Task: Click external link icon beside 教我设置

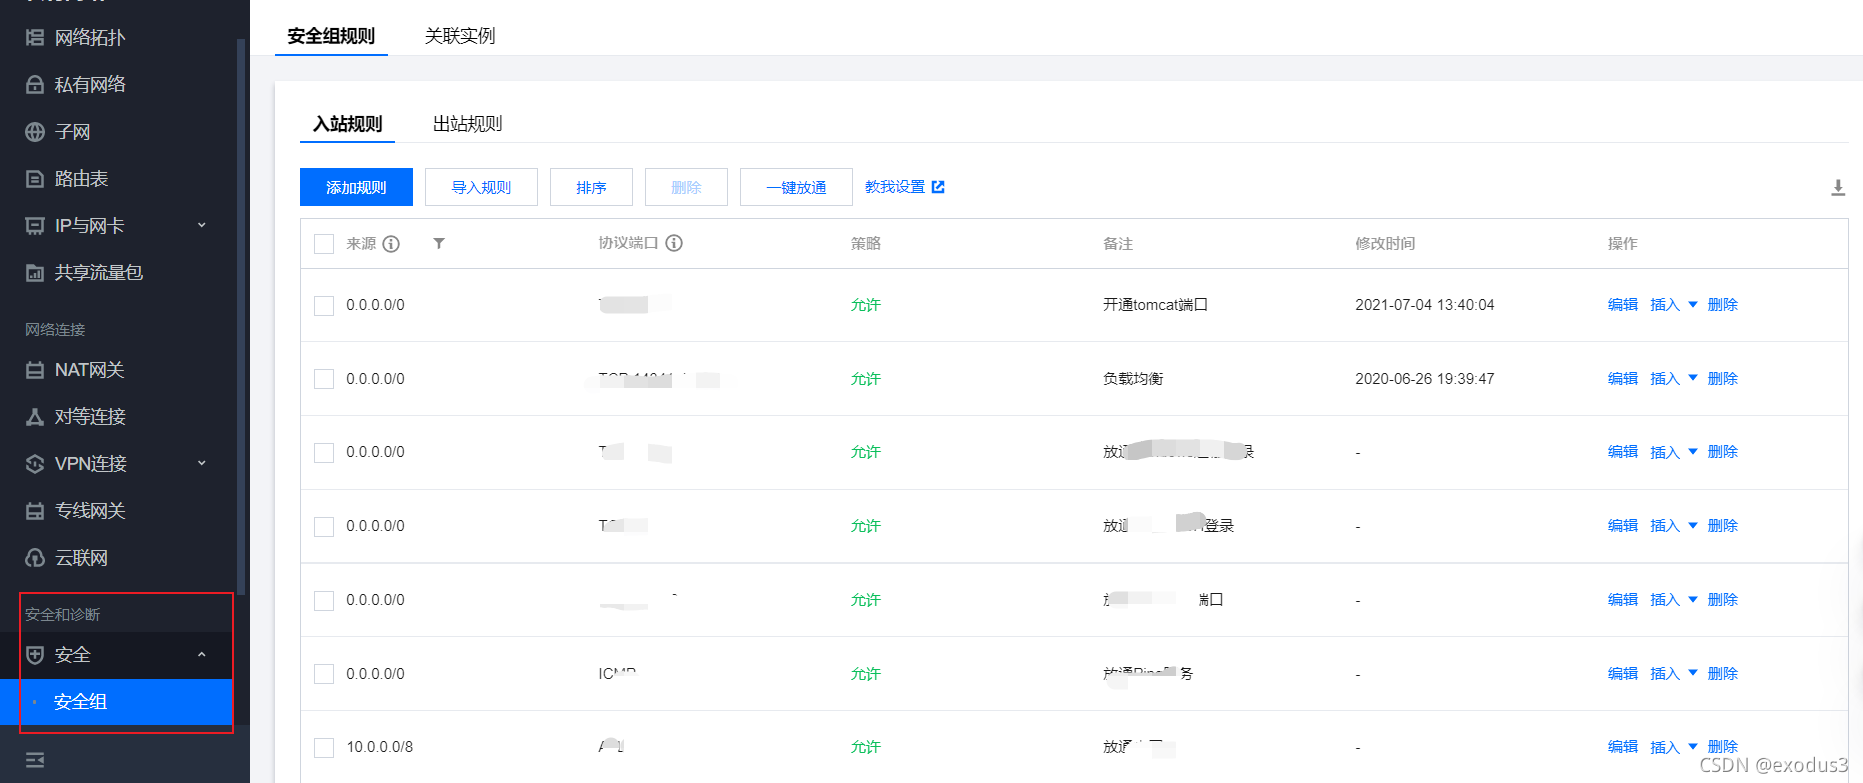Action: (x=938, y=187)
